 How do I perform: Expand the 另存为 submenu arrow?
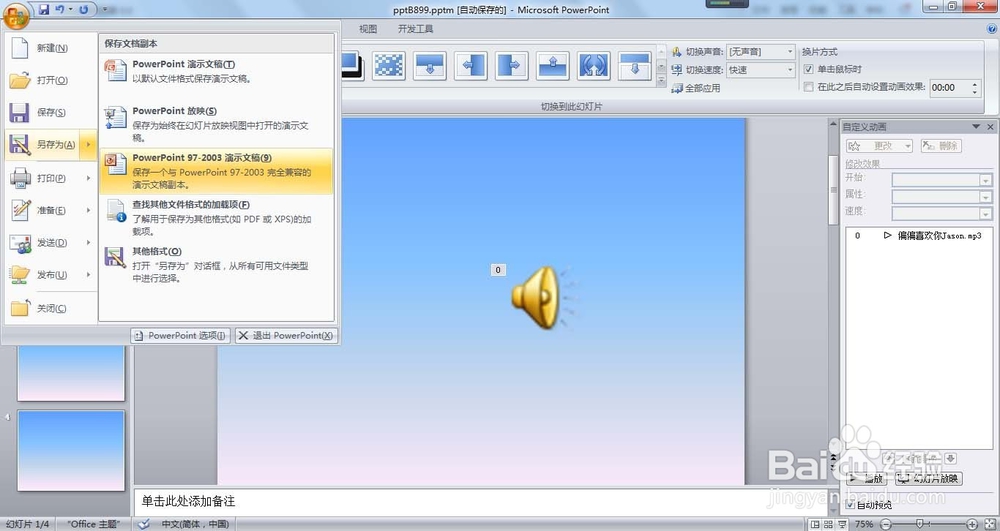[x=89, y=145]
